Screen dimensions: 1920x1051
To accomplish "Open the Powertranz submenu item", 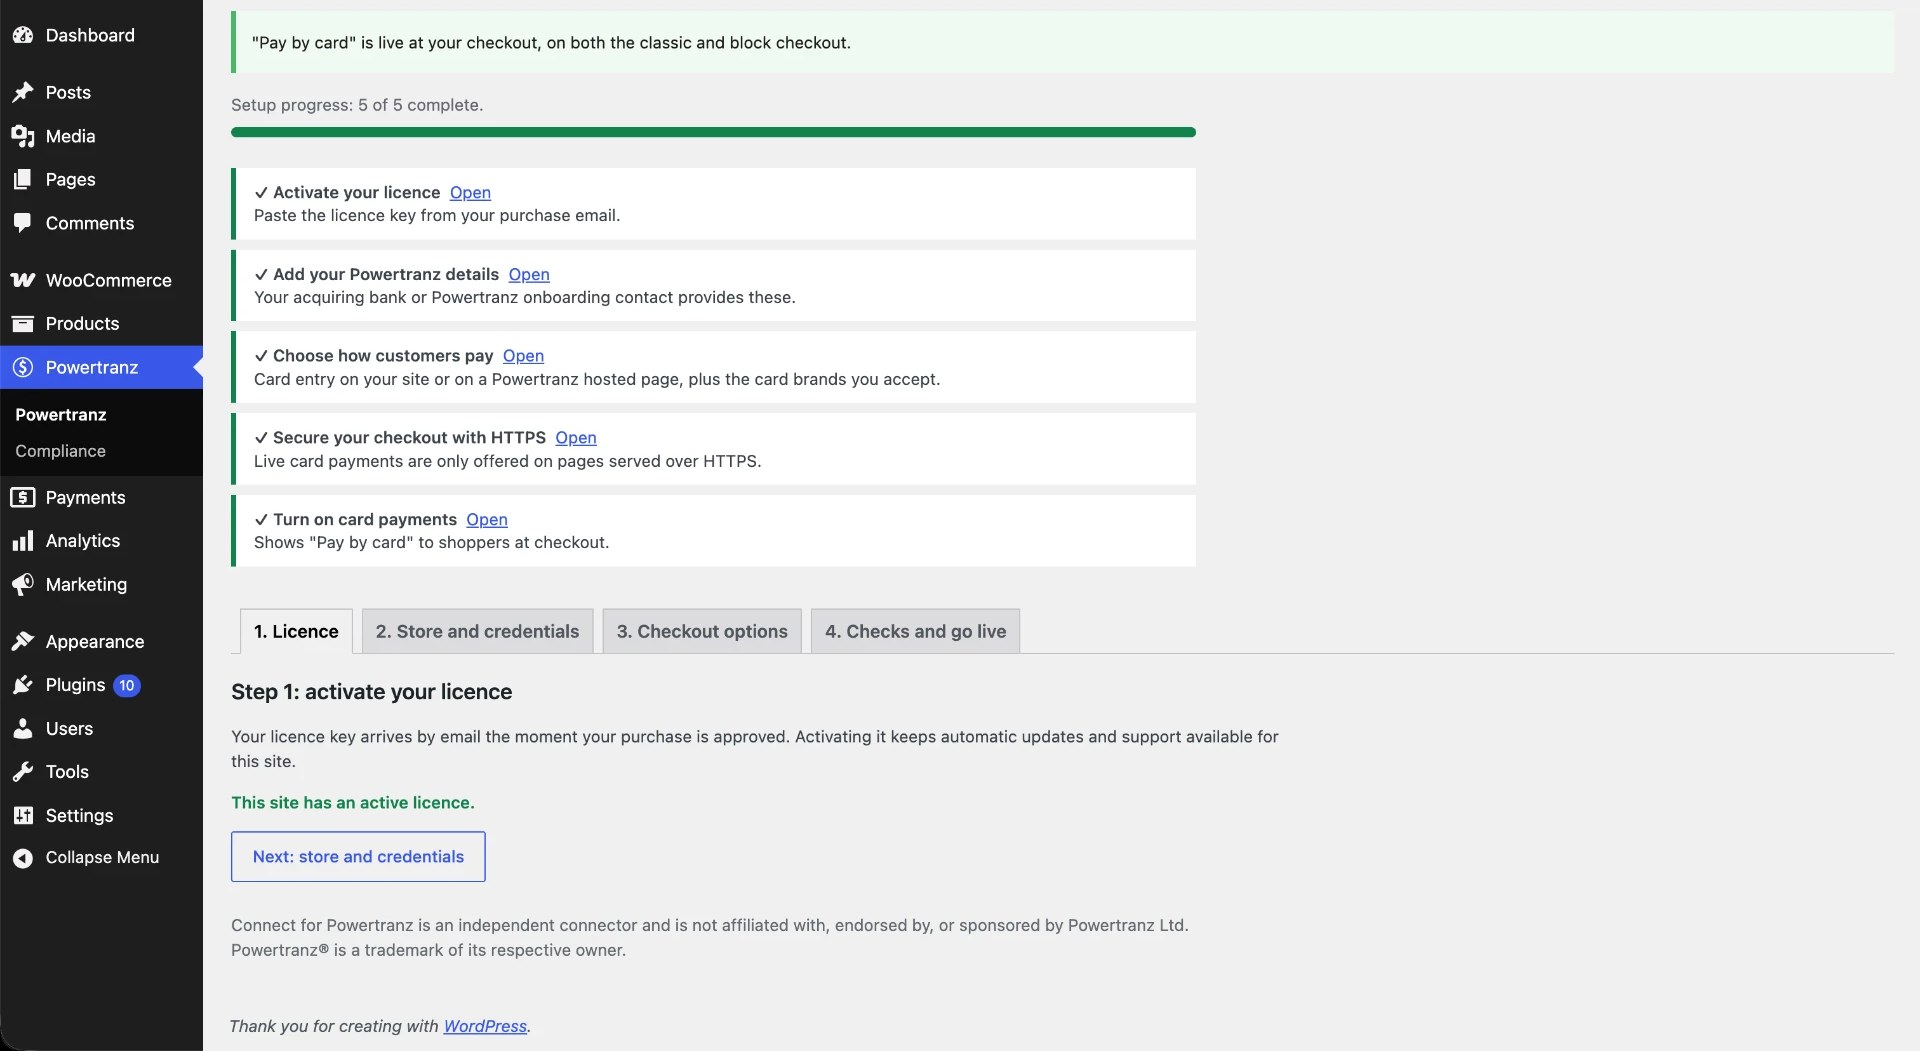I will (60, 414).
